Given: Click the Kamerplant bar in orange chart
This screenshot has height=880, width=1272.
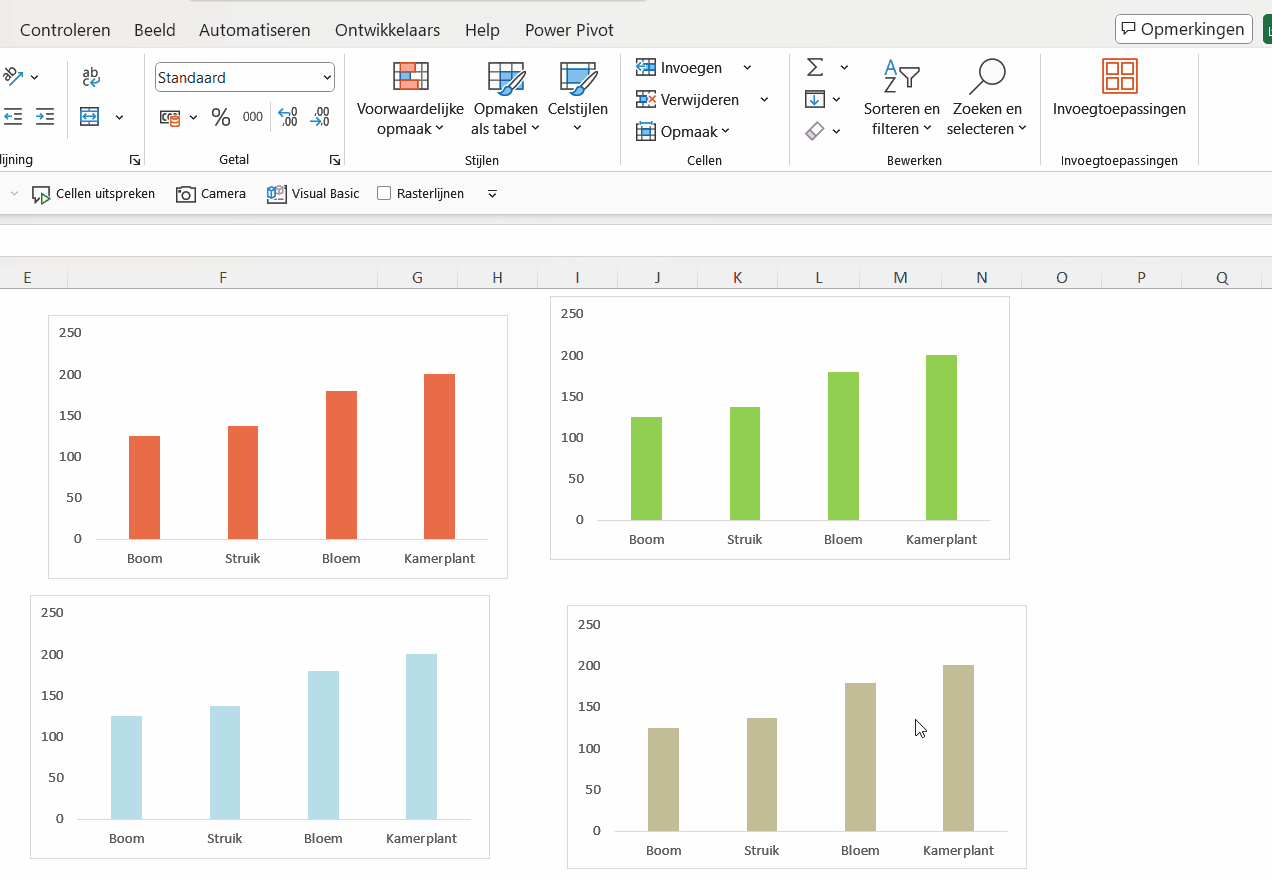Looking at the screenshot, I should 440,457.
